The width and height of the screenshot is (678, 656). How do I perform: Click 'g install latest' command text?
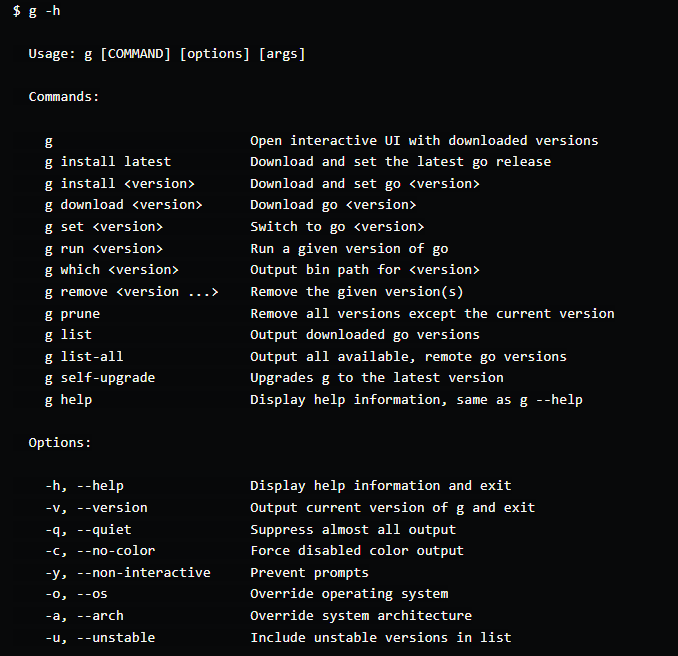click(108, 162)
